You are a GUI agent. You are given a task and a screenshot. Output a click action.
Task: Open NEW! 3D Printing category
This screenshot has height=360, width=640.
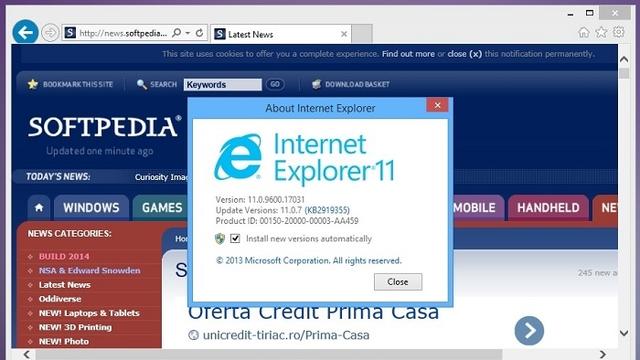(x=75, y=327)
